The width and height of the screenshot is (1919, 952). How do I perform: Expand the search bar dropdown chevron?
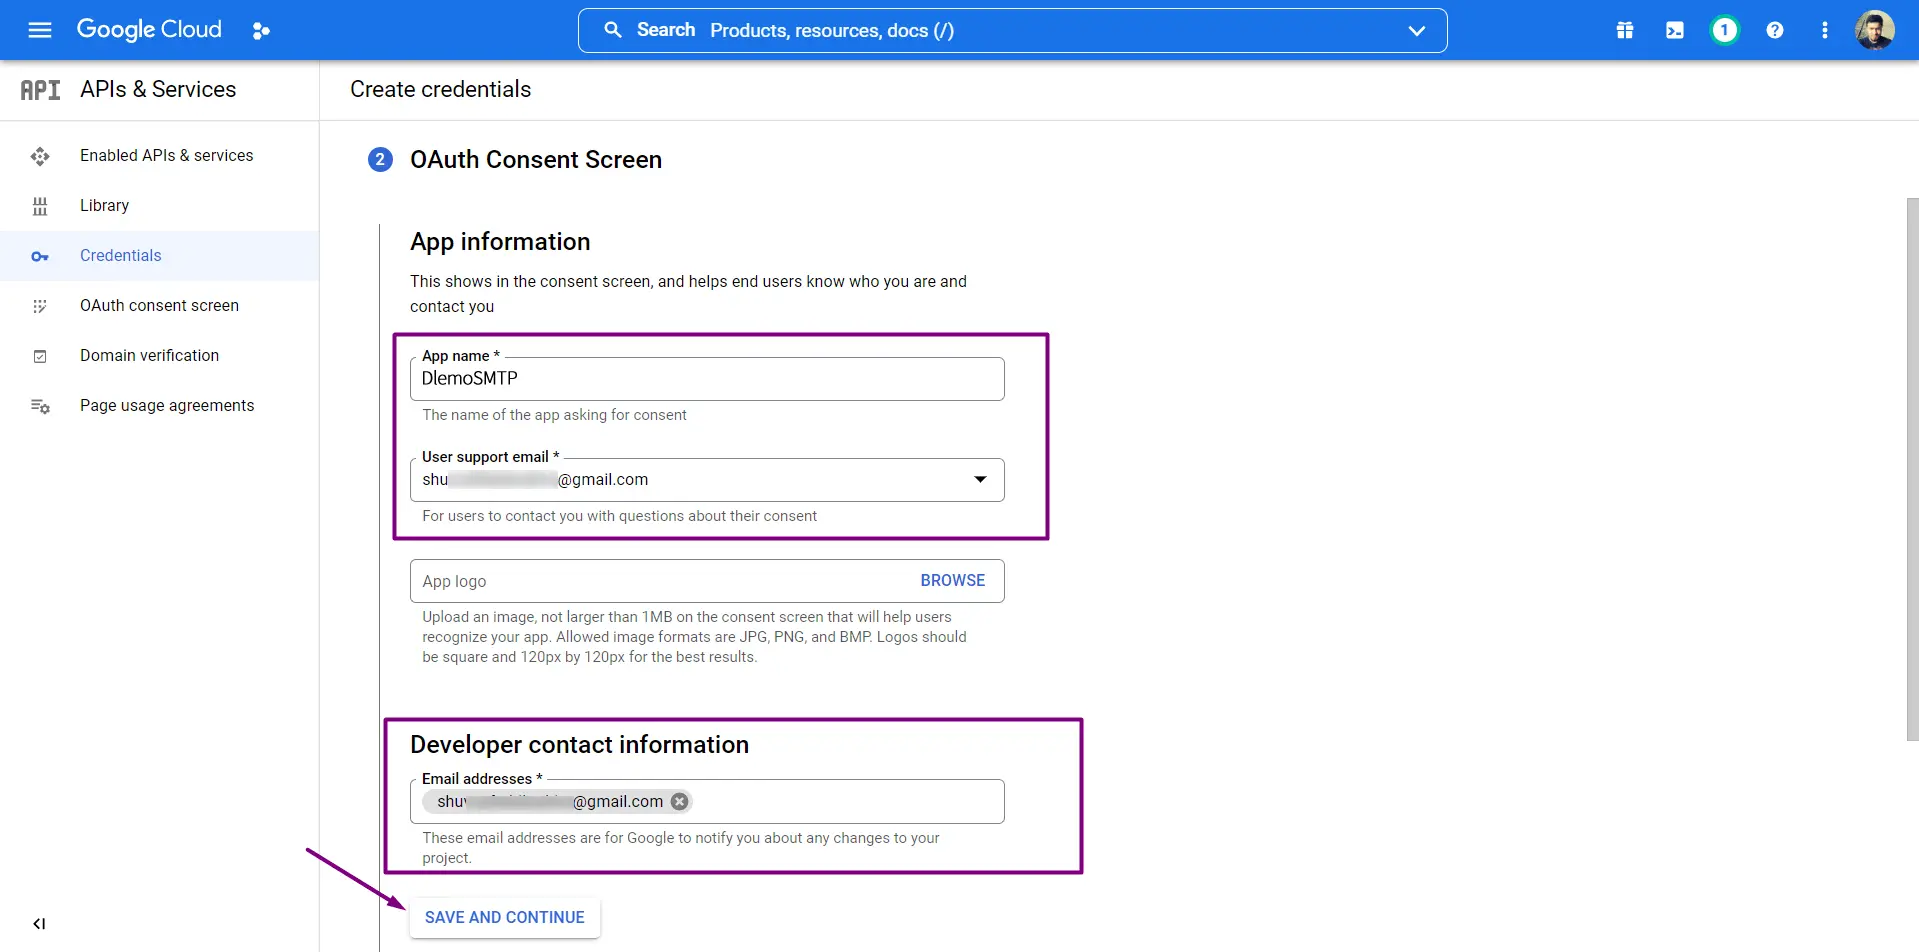[1416, 31]
